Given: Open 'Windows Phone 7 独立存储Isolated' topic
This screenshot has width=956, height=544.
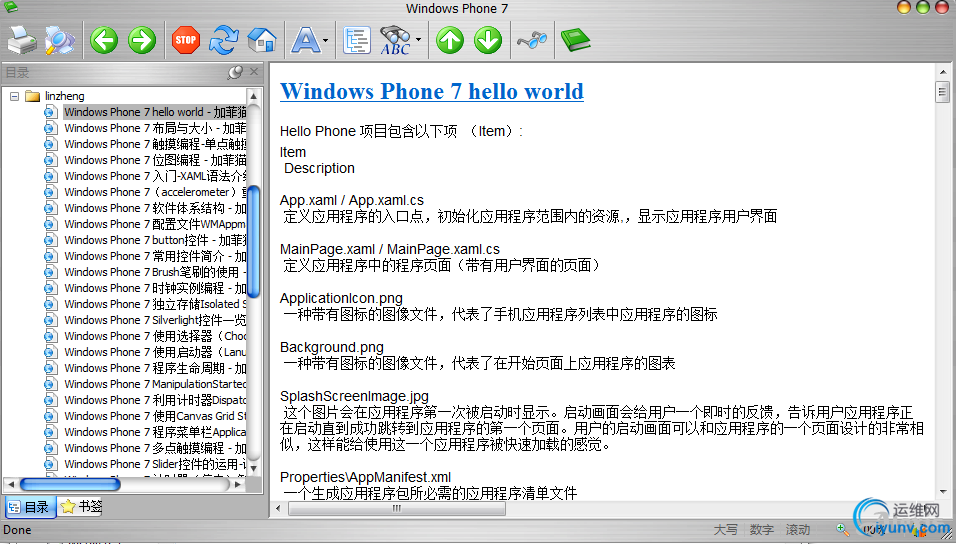Looking at the screenshot, I should pos(155,304).
